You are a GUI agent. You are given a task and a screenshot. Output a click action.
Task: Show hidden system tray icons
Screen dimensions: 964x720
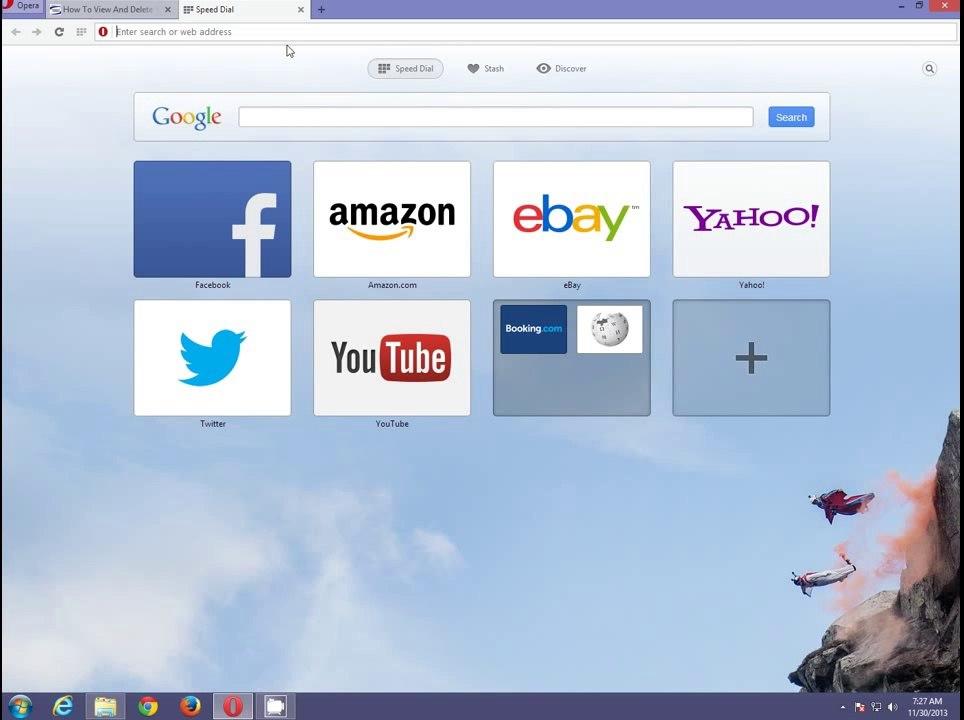pos(843,707)
